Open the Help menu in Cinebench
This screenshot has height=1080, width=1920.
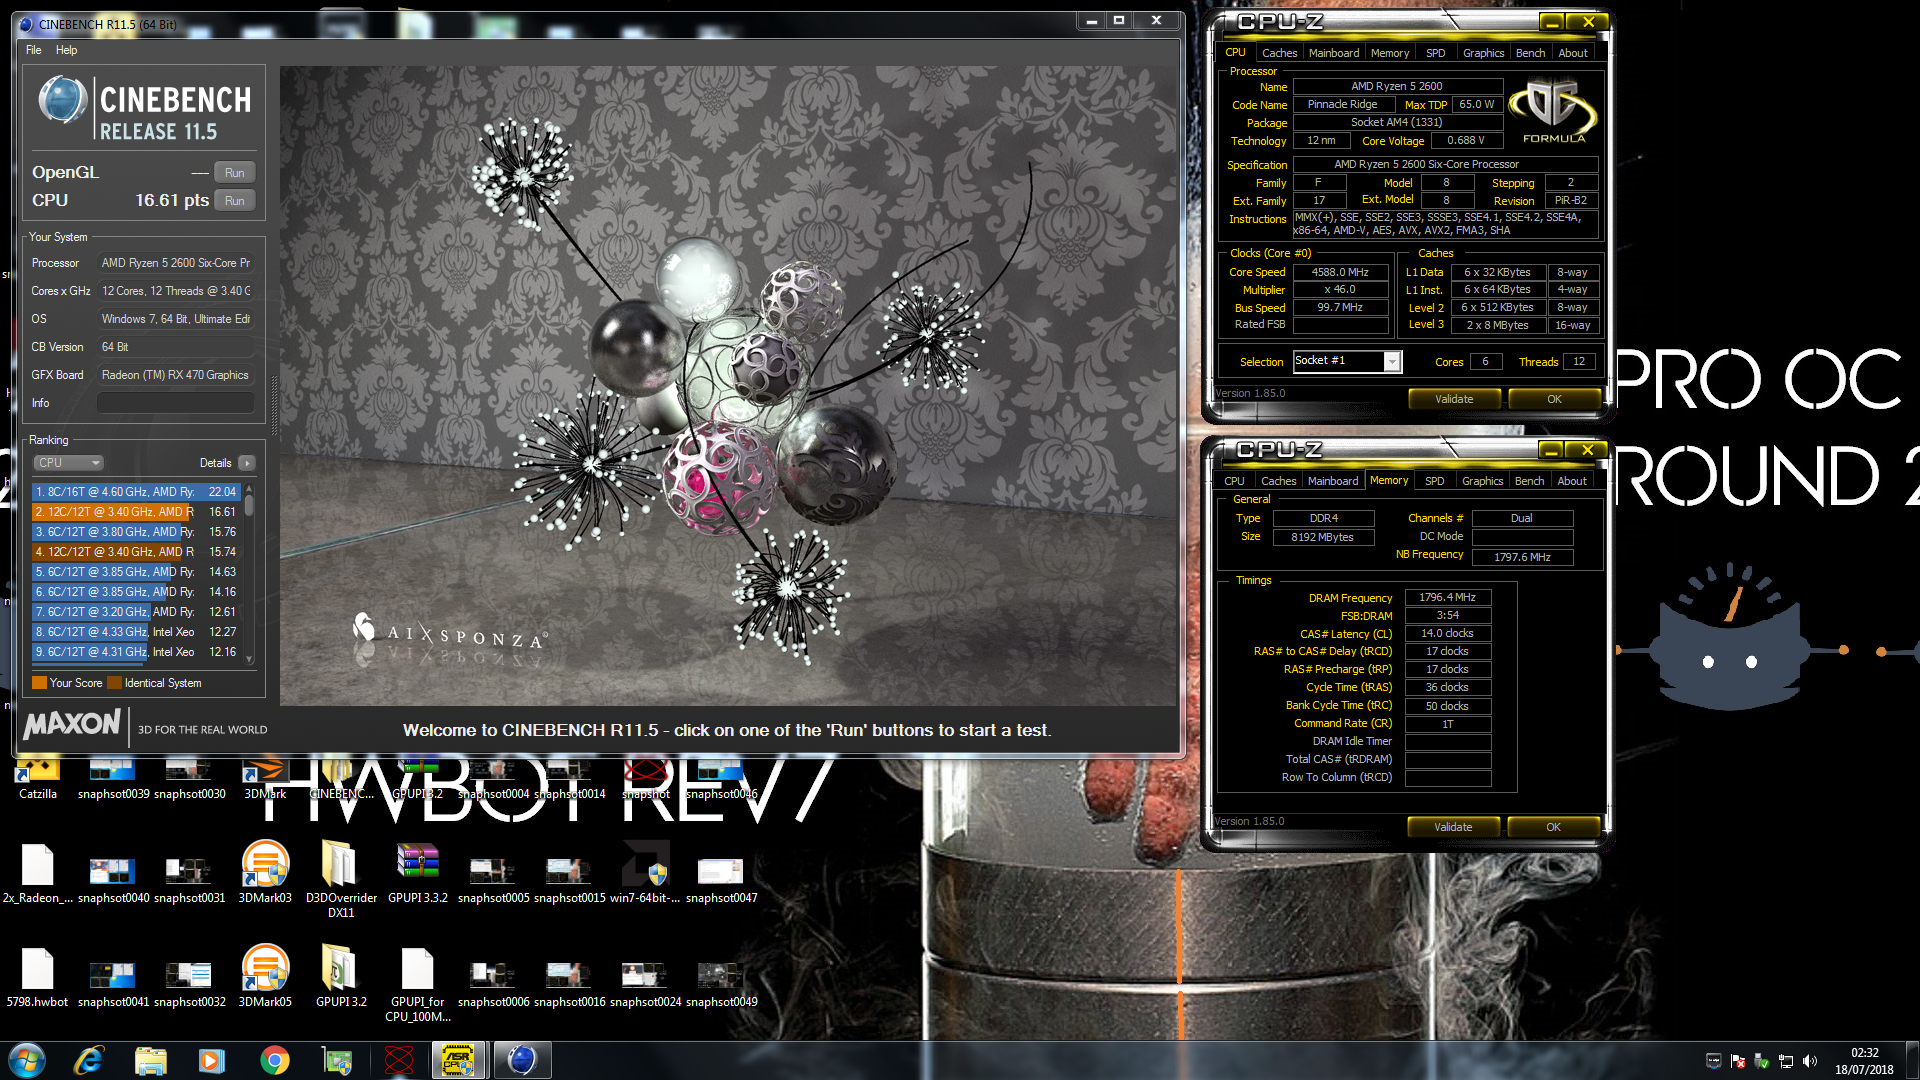(66, 50)
